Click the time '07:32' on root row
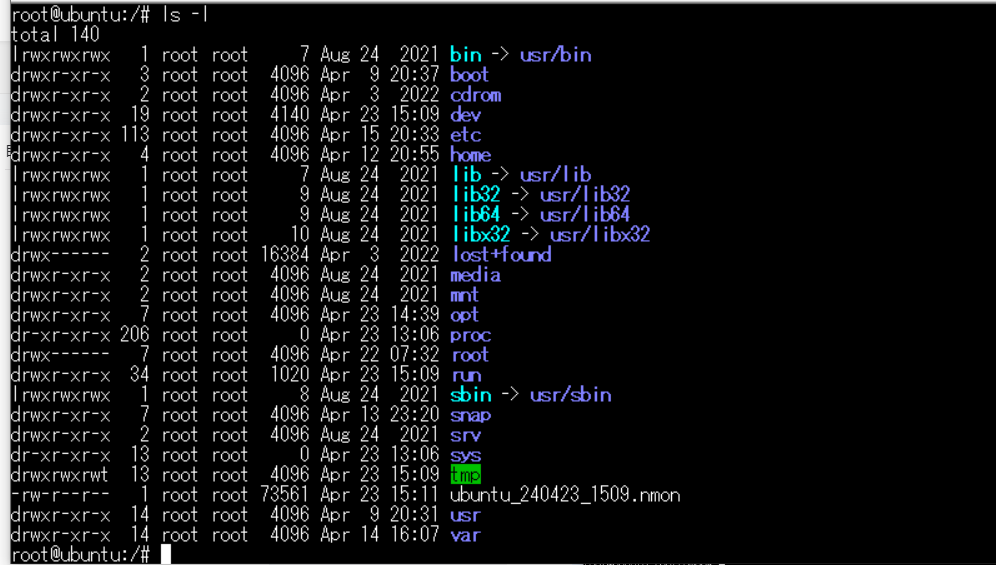The image size is (996, 565). tap(415, 355)
